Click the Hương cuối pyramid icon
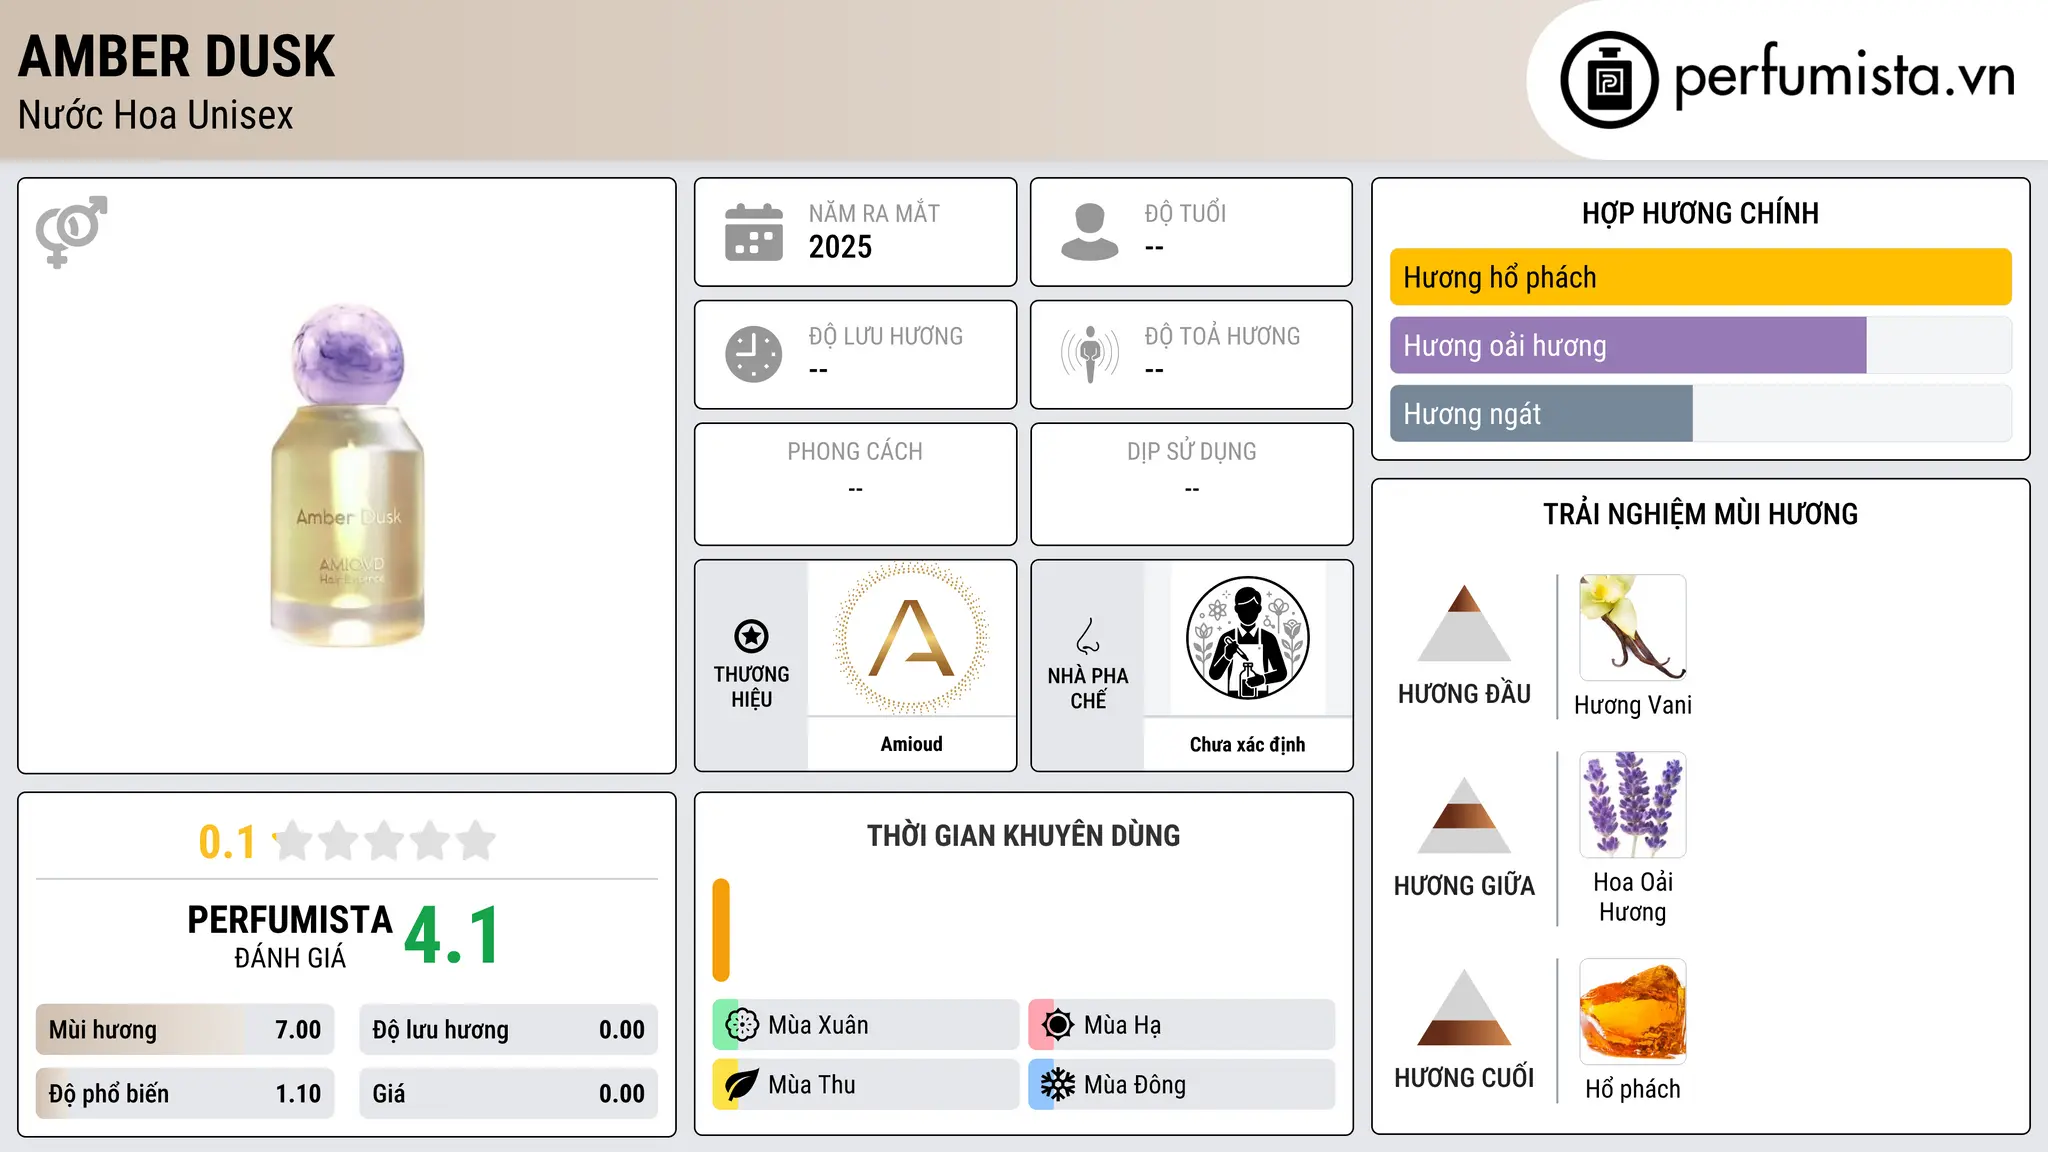The image size is (2048, 1152). (x=1464, y=1007)
